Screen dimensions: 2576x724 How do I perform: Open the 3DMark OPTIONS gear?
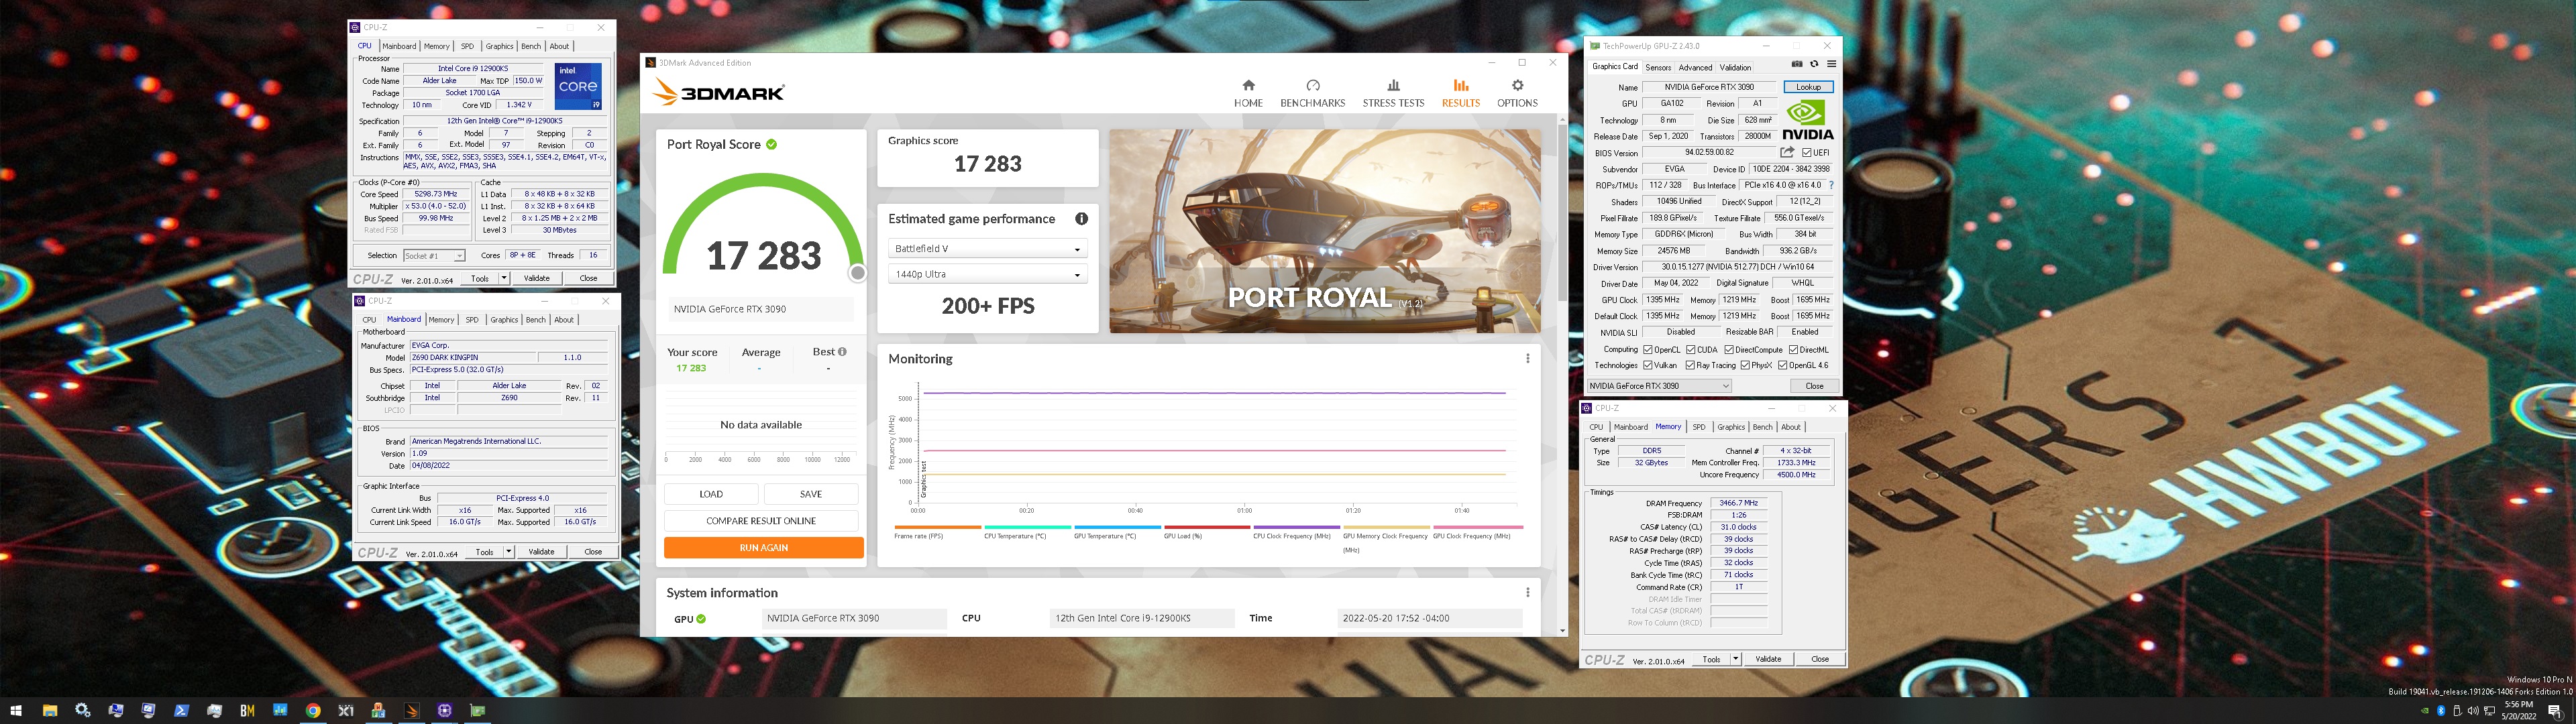pos(1517,85)
